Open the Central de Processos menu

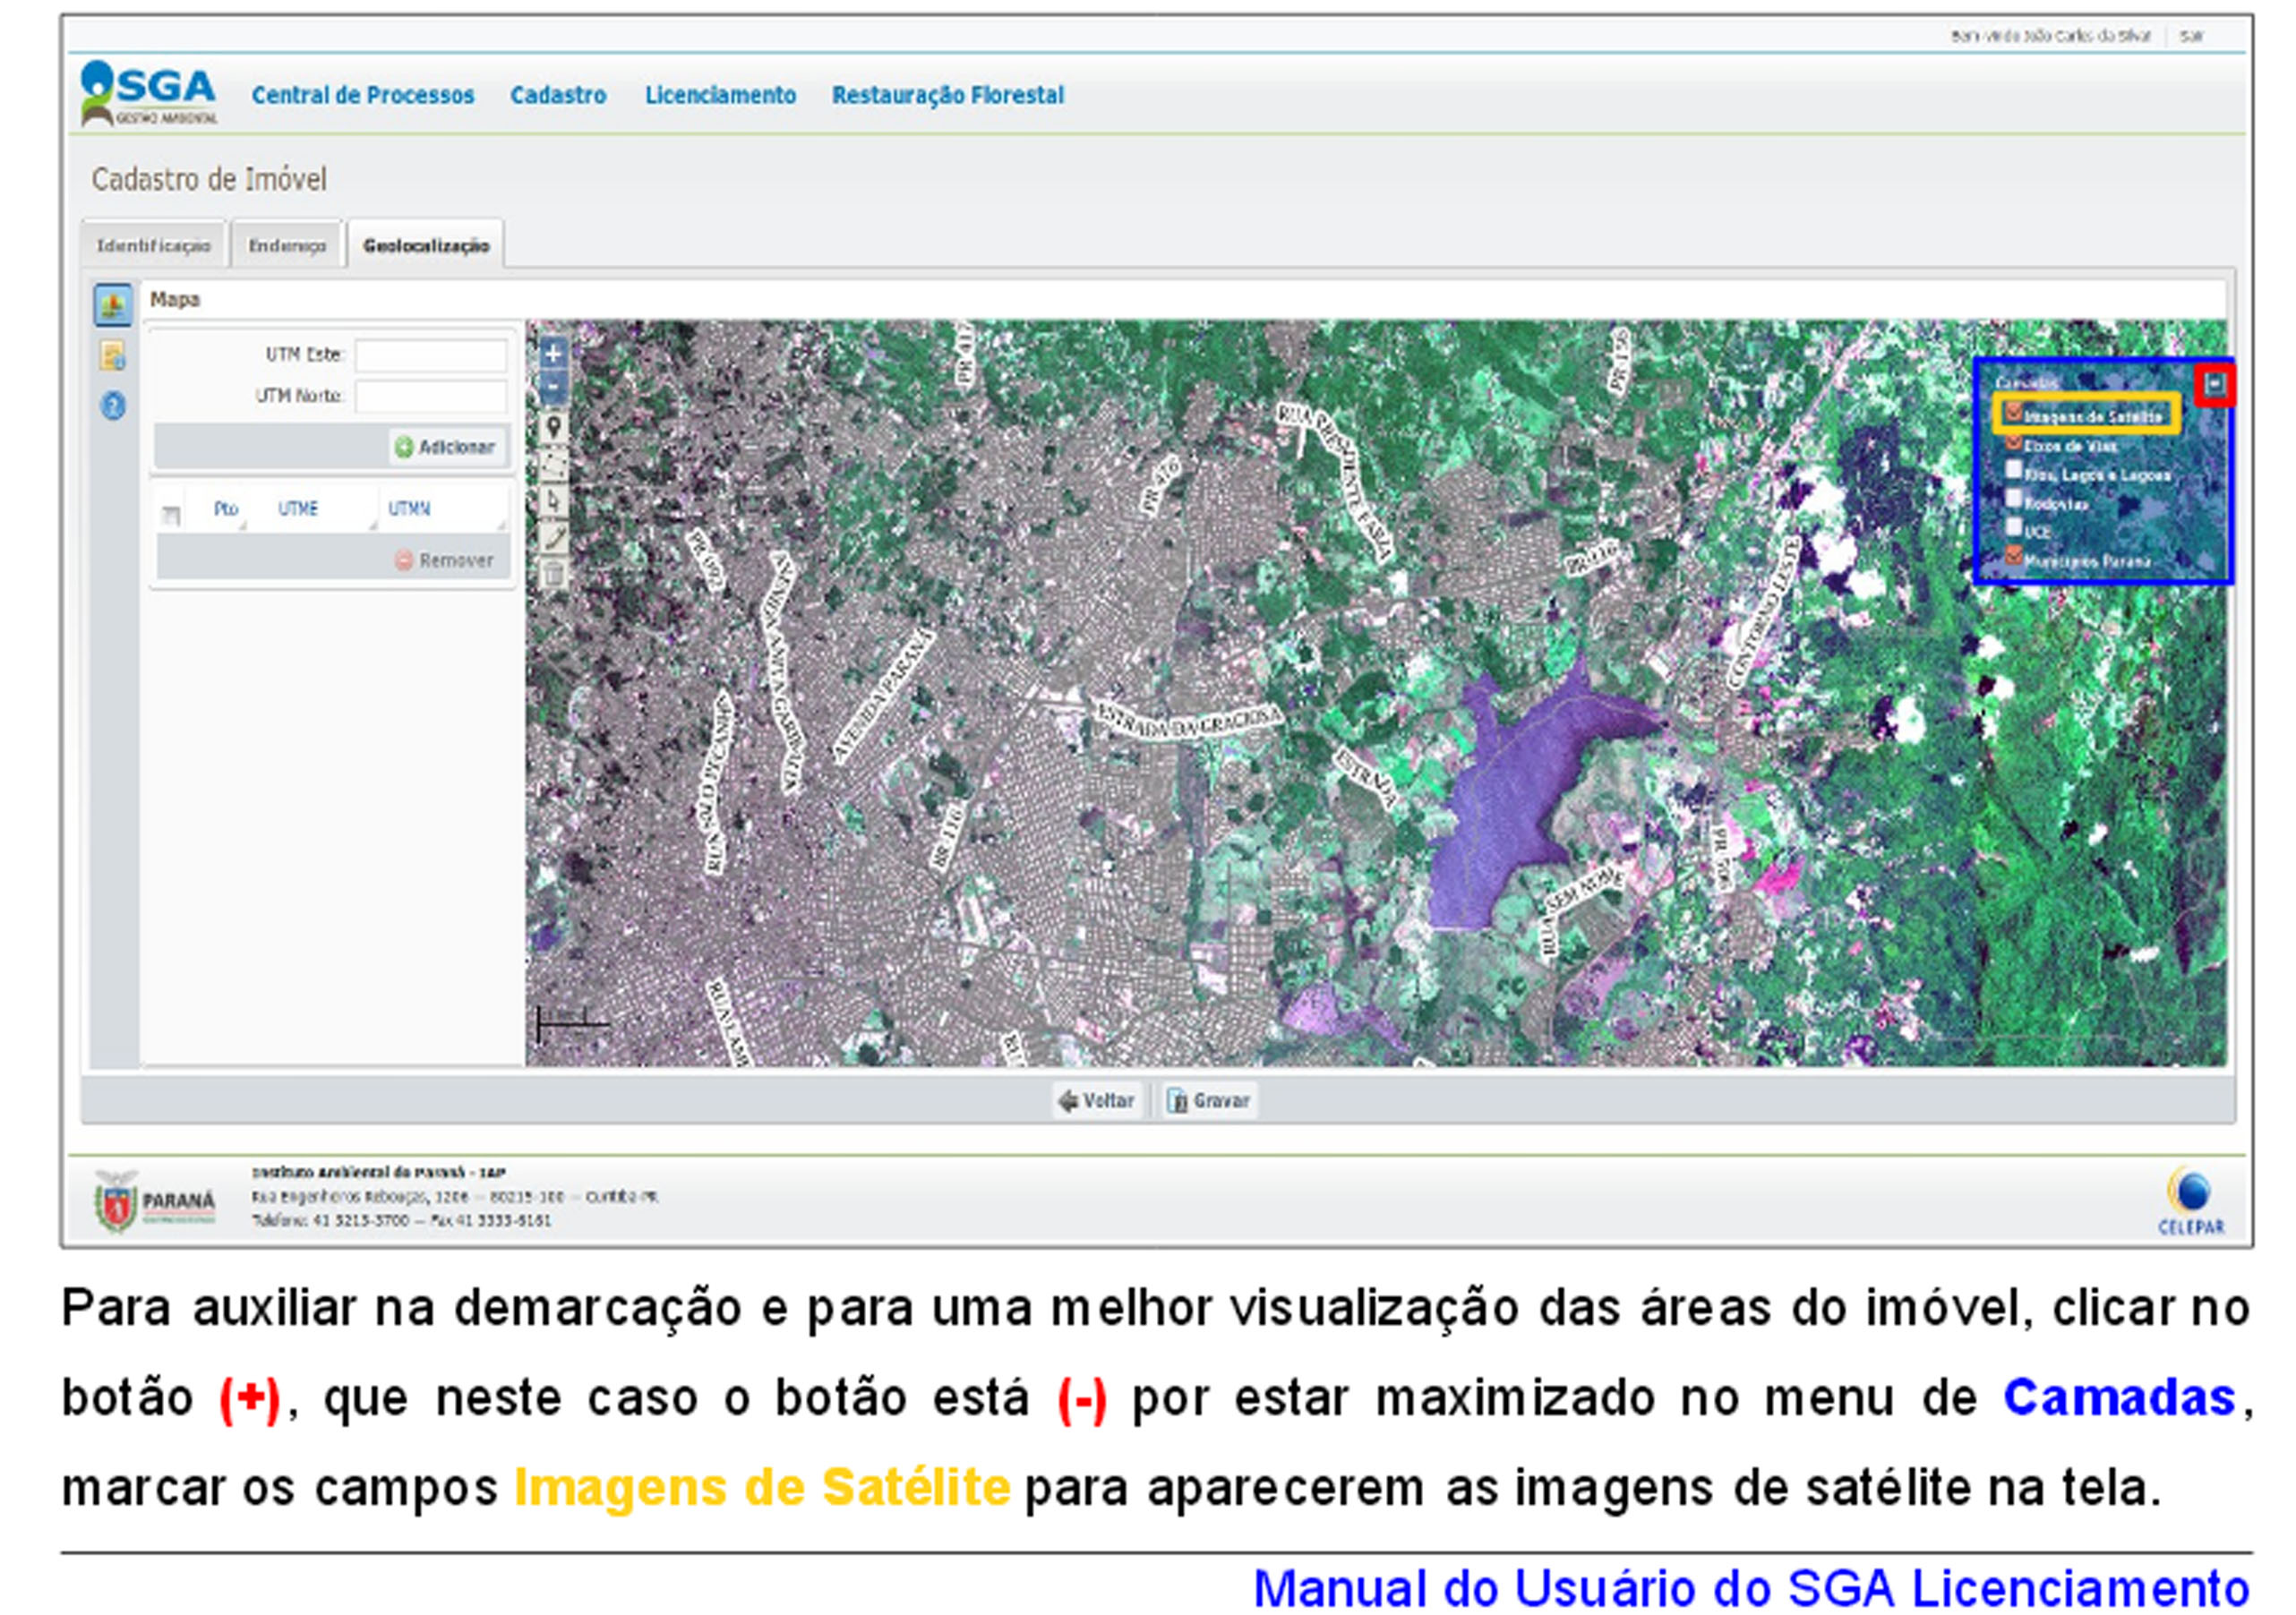[363, 95]
